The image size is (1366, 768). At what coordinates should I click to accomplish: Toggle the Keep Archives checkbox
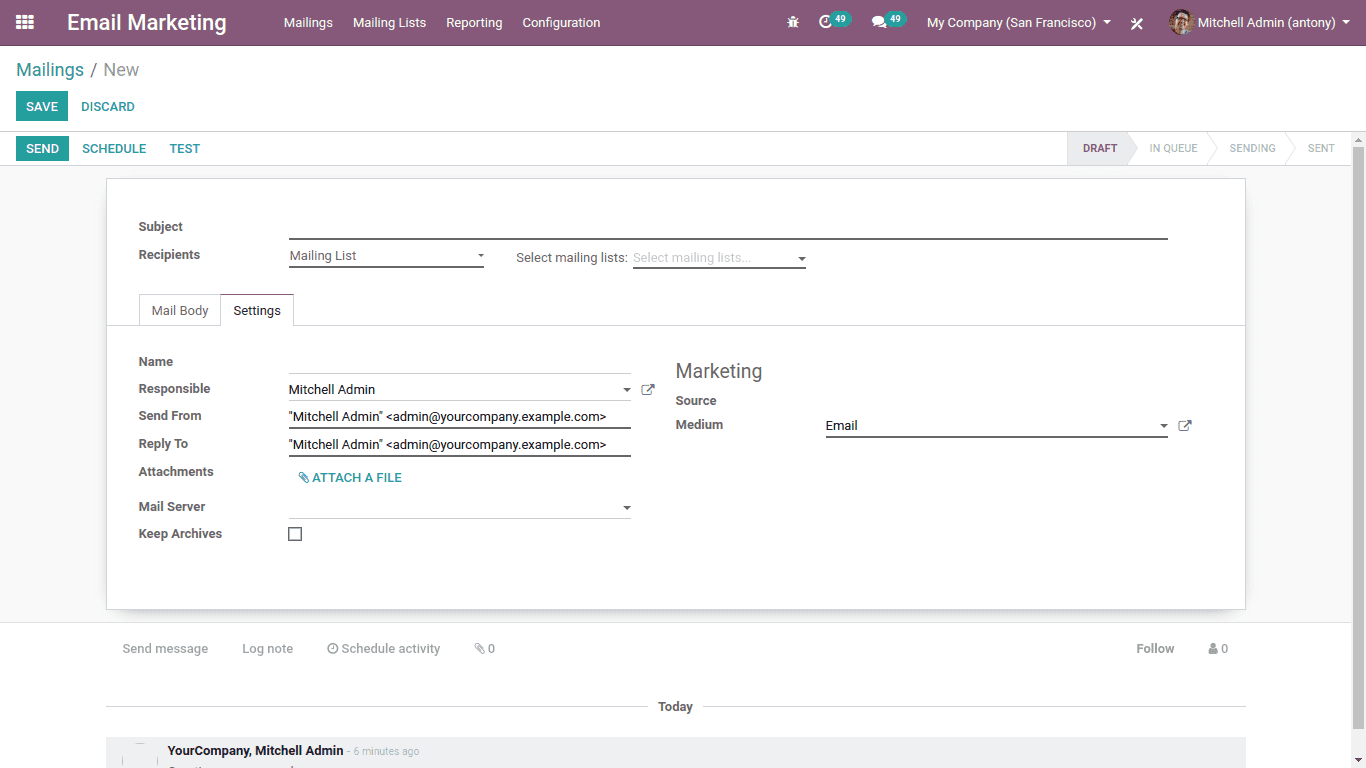click(295, 534)
